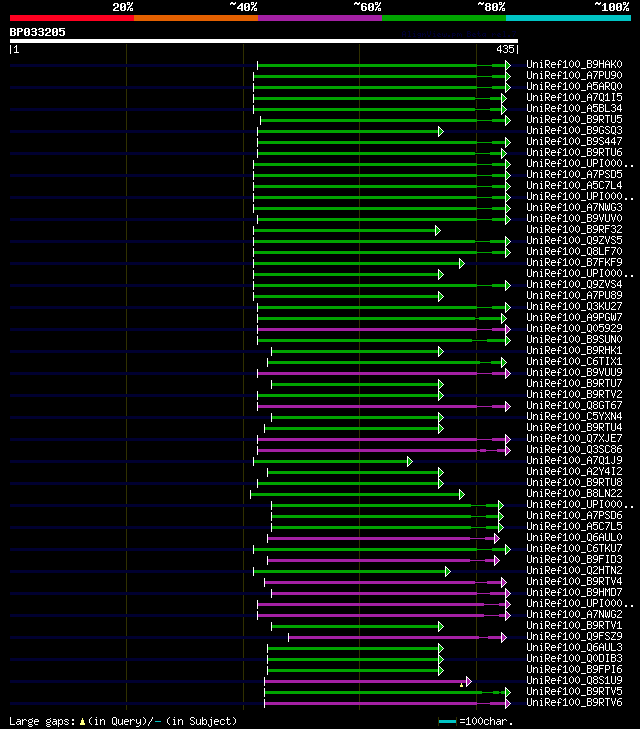Click the UniRef100_C6TIX1 label
The width and height of the screenshot is (640, 729).
(x=574, y=361)
